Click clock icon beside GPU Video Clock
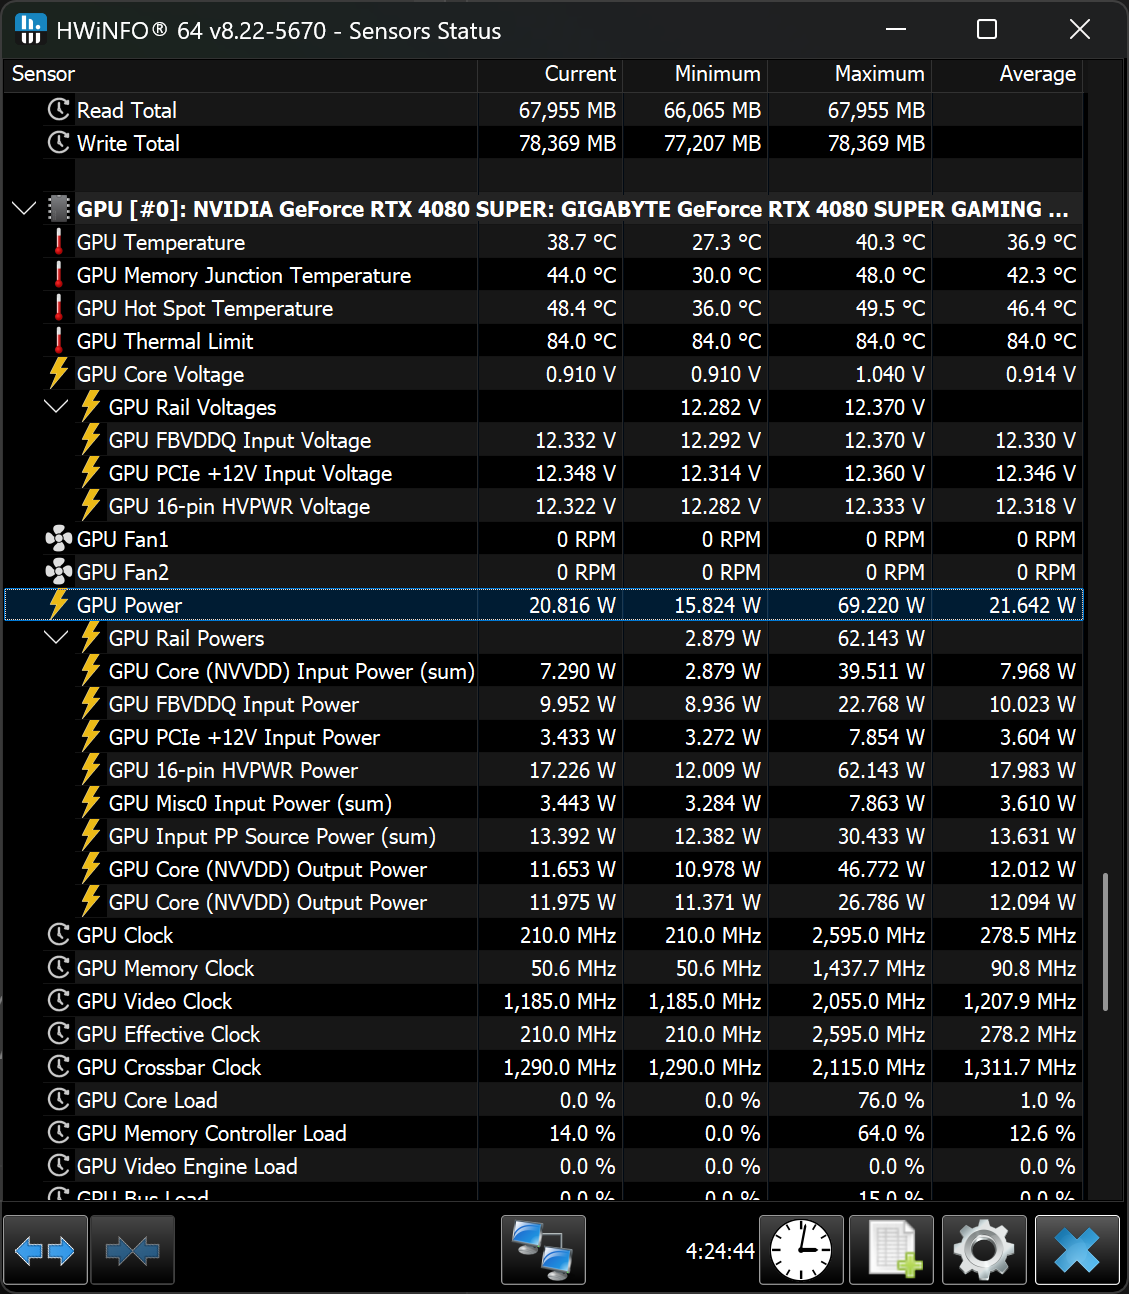 pos(59,1001)
